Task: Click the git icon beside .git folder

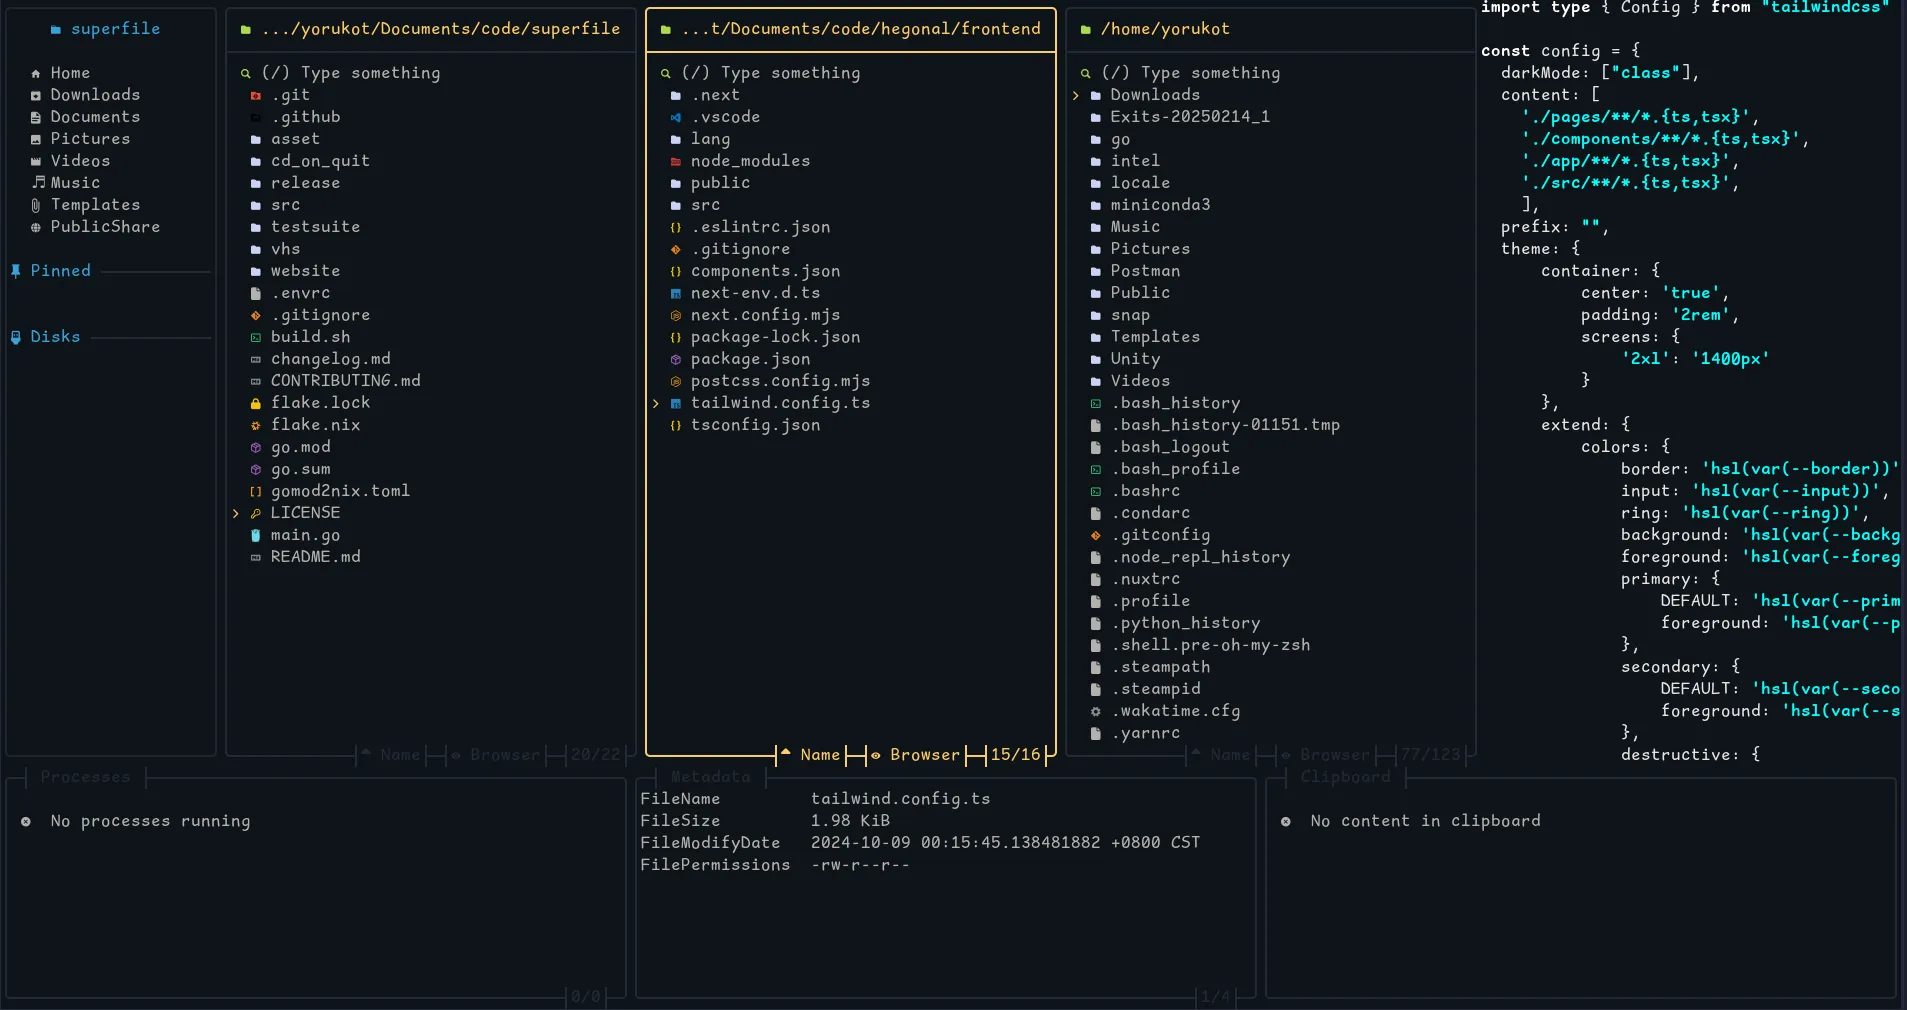Action: 255,95
